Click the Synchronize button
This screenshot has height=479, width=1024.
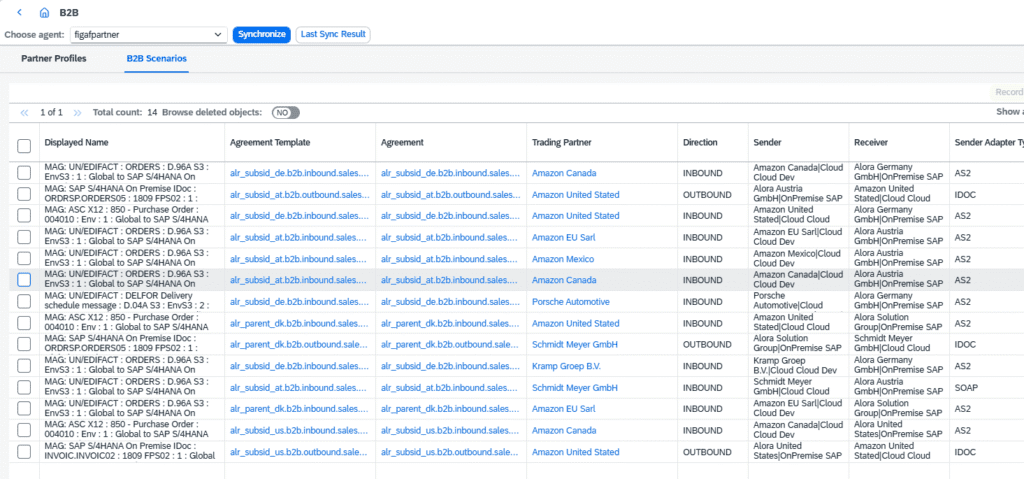[261, 35]
